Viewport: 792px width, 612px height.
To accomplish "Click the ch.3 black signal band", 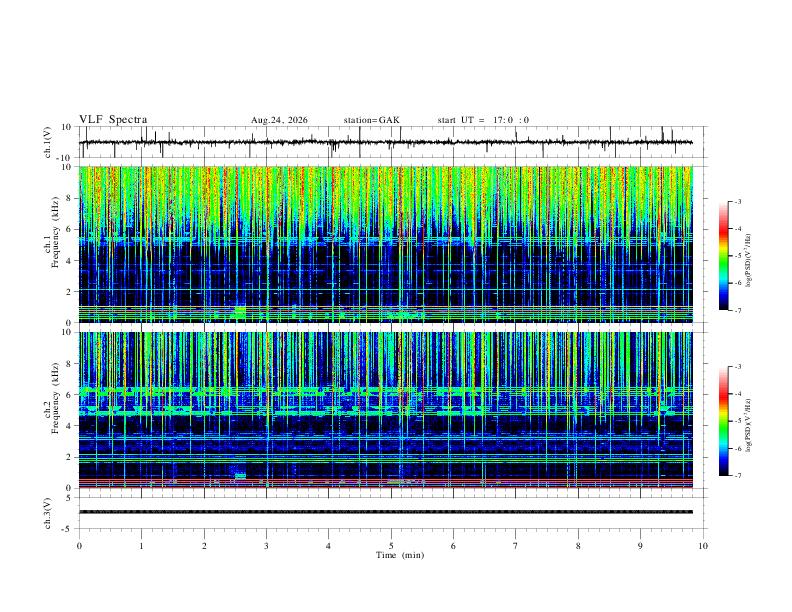I will [x=386, y=512].
